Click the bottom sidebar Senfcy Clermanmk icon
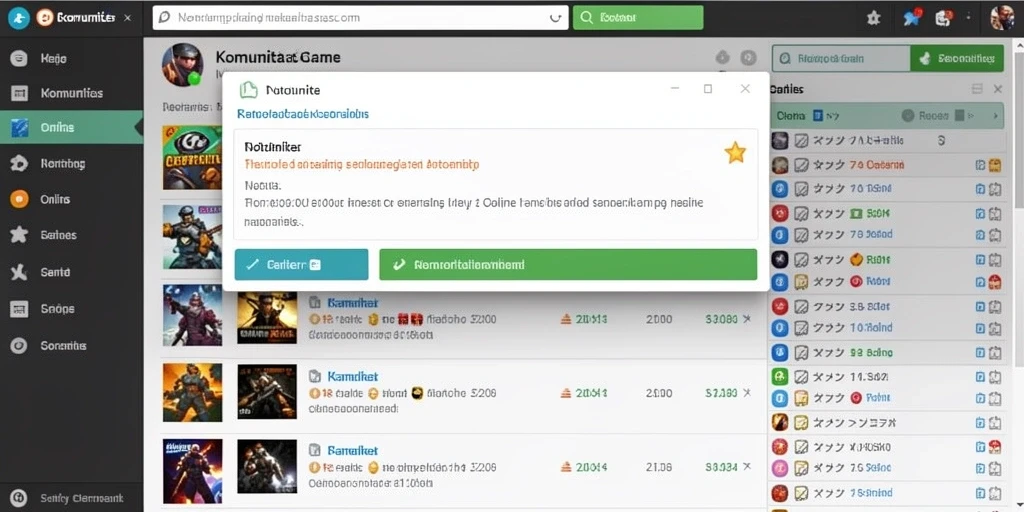Image resolution: width=1024 pixels, height=512 pixels. point(19,497)
